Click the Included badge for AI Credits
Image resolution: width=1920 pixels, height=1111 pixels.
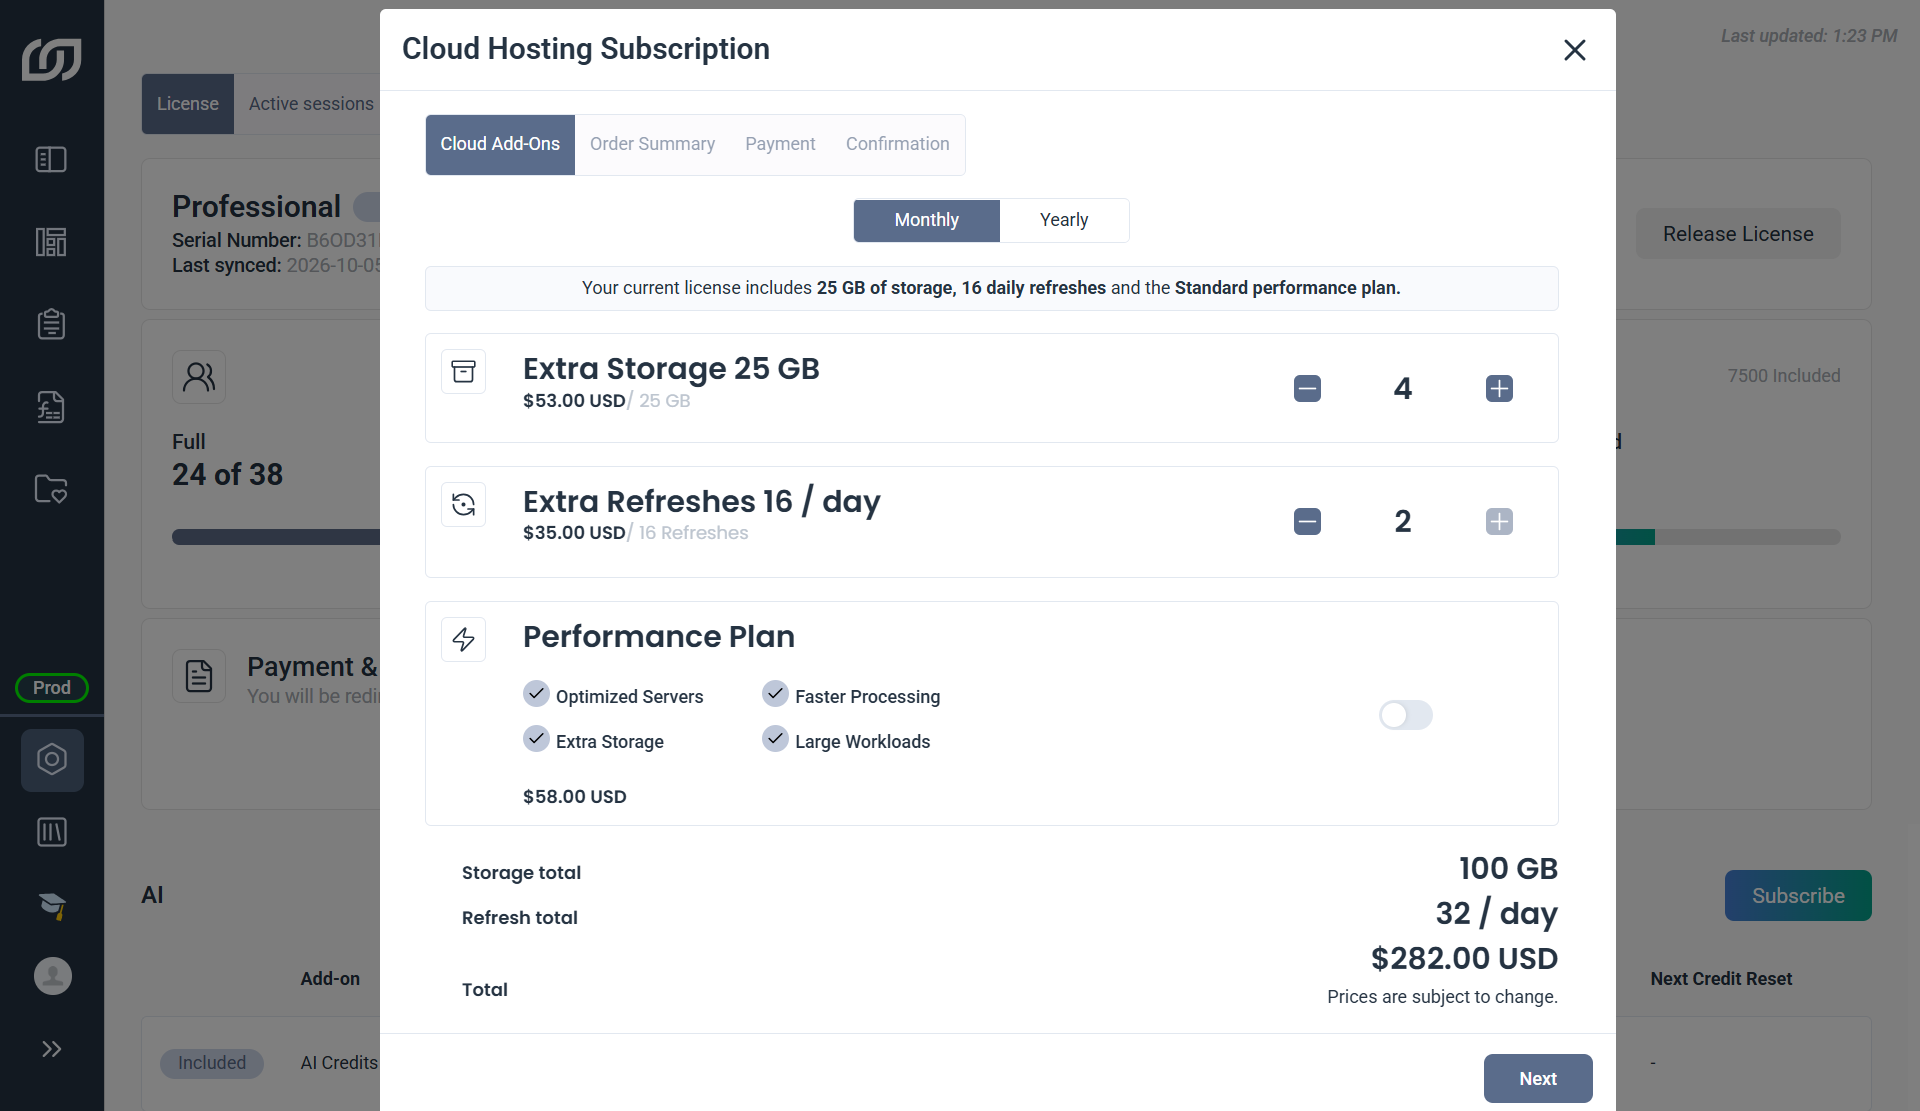pyautogui.click(x=212, y=1063)
